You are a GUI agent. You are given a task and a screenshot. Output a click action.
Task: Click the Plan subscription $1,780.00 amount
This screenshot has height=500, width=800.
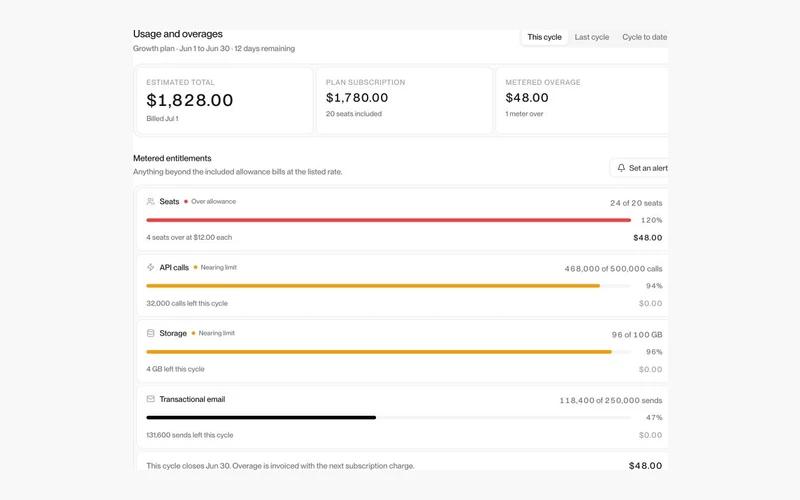tap(357, 97)
